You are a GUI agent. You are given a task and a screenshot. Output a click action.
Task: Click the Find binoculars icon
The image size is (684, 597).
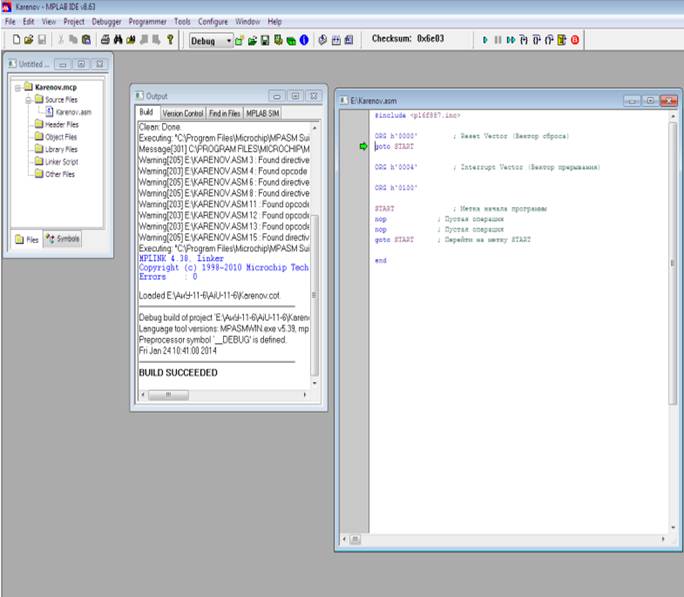(118, 40)
